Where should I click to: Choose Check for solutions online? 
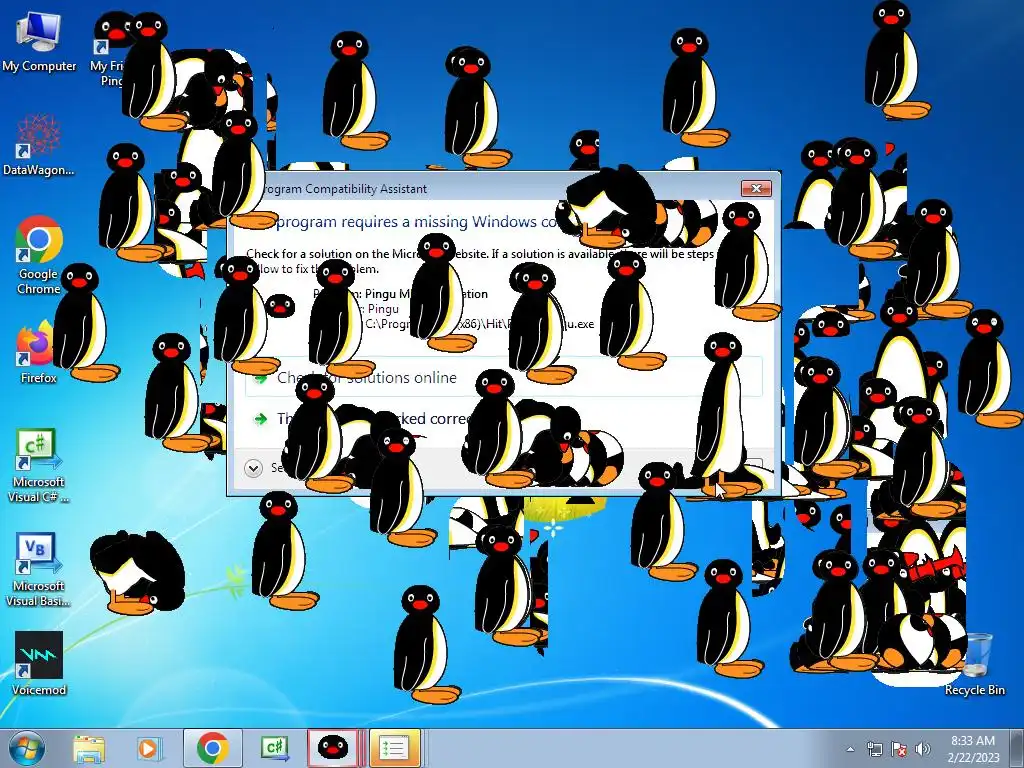[x=504, y=377]
